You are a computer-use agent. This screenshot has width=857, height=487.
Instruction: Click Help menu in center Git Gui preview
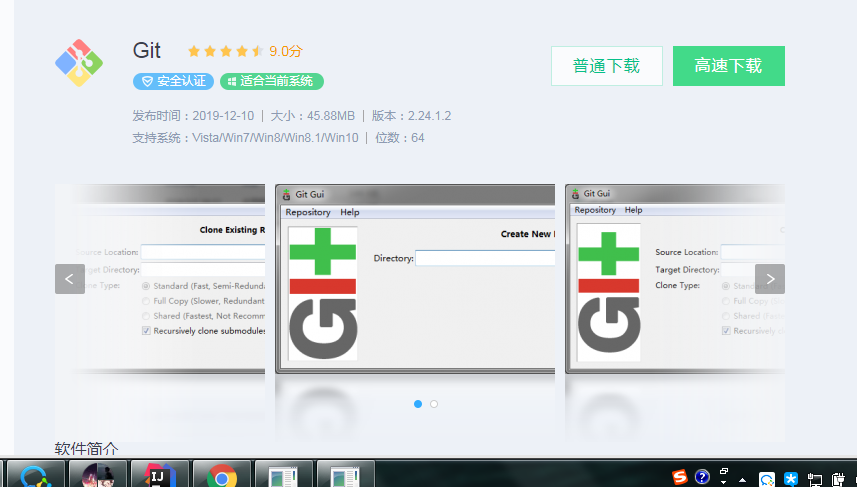coord(350,213)
